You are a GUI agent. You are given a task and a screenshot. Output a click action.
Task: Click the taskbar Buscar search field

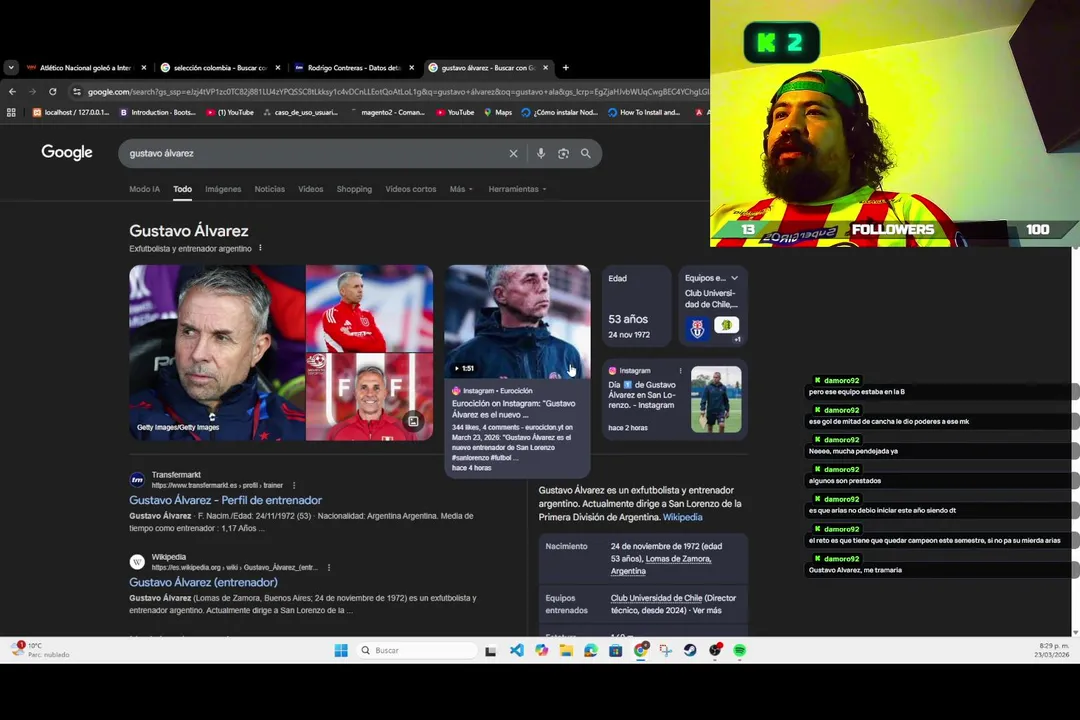pyautogui.click(x=417, y=650)
